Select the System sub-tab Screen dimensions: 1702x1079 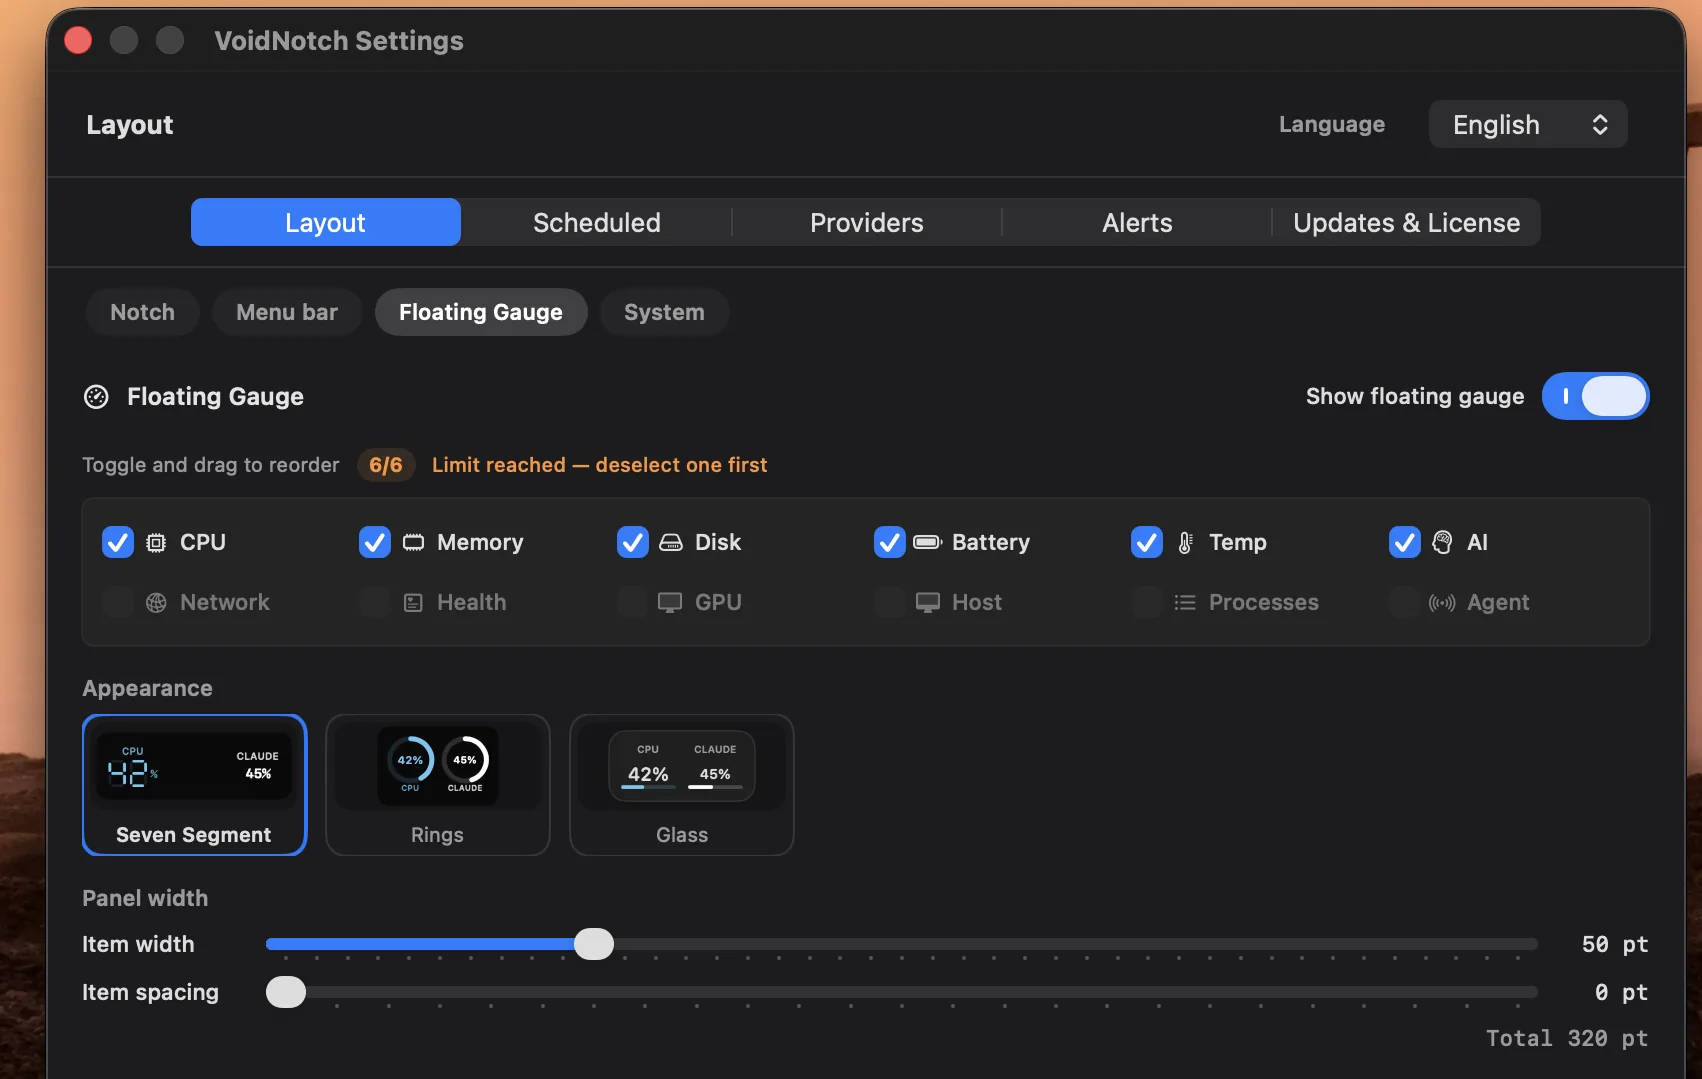tap(665, 312)
